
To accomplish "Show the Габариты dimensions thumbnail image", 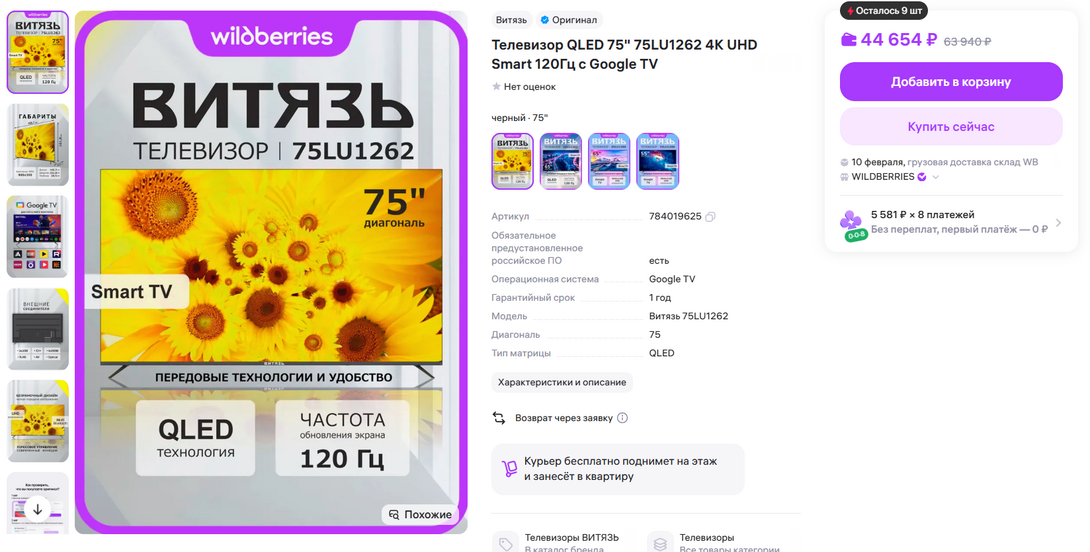I will (x=38, y=145).
